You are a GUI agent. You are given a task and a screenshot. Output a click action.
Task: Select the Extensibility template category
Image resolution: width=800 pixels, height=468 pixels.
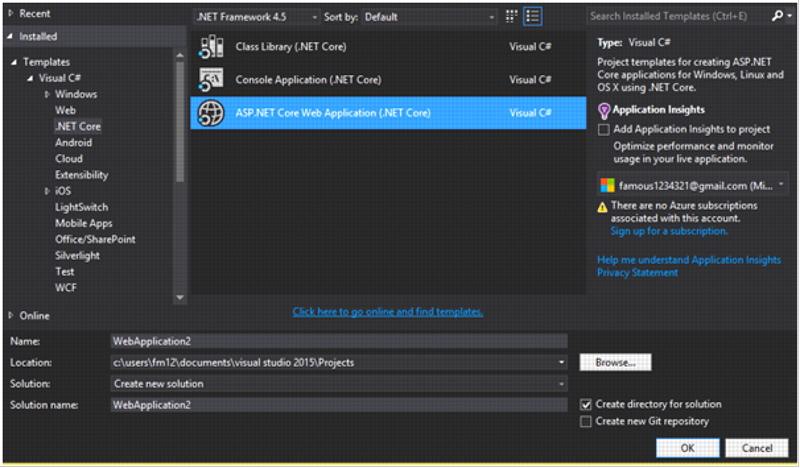[82, 175]
